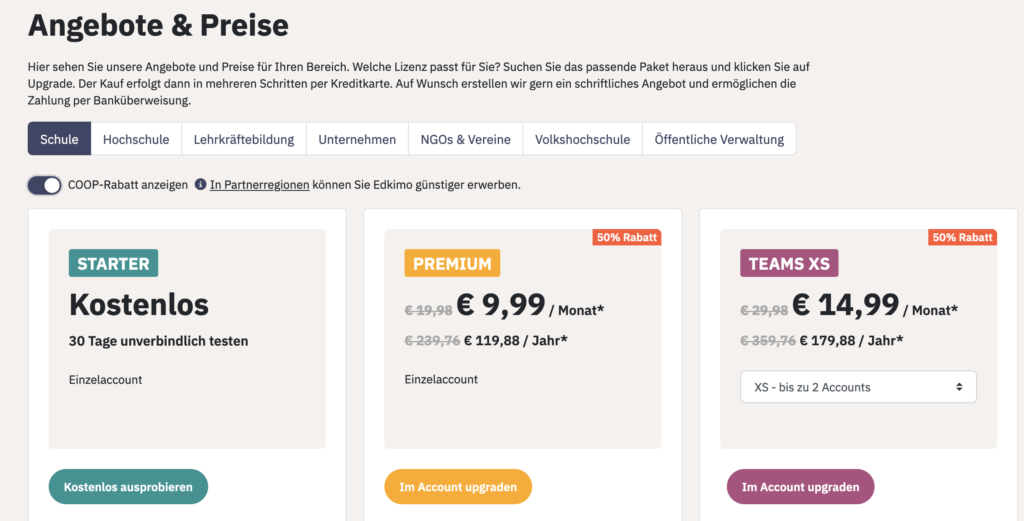
Task: Click the 50% Rabatt badge on Premium
Action: point(627,237)
